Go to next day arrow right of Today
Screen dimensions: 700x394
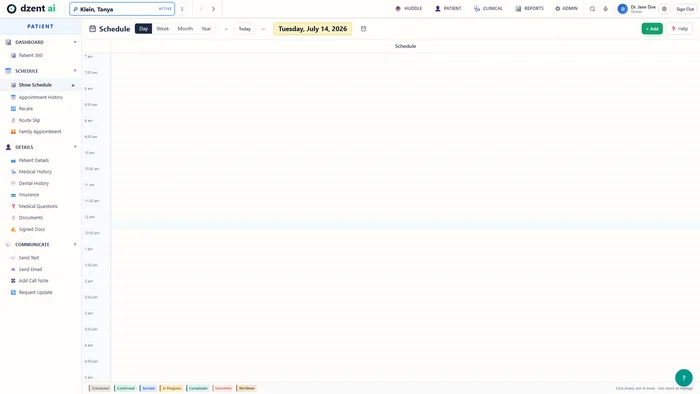(263, 29)
